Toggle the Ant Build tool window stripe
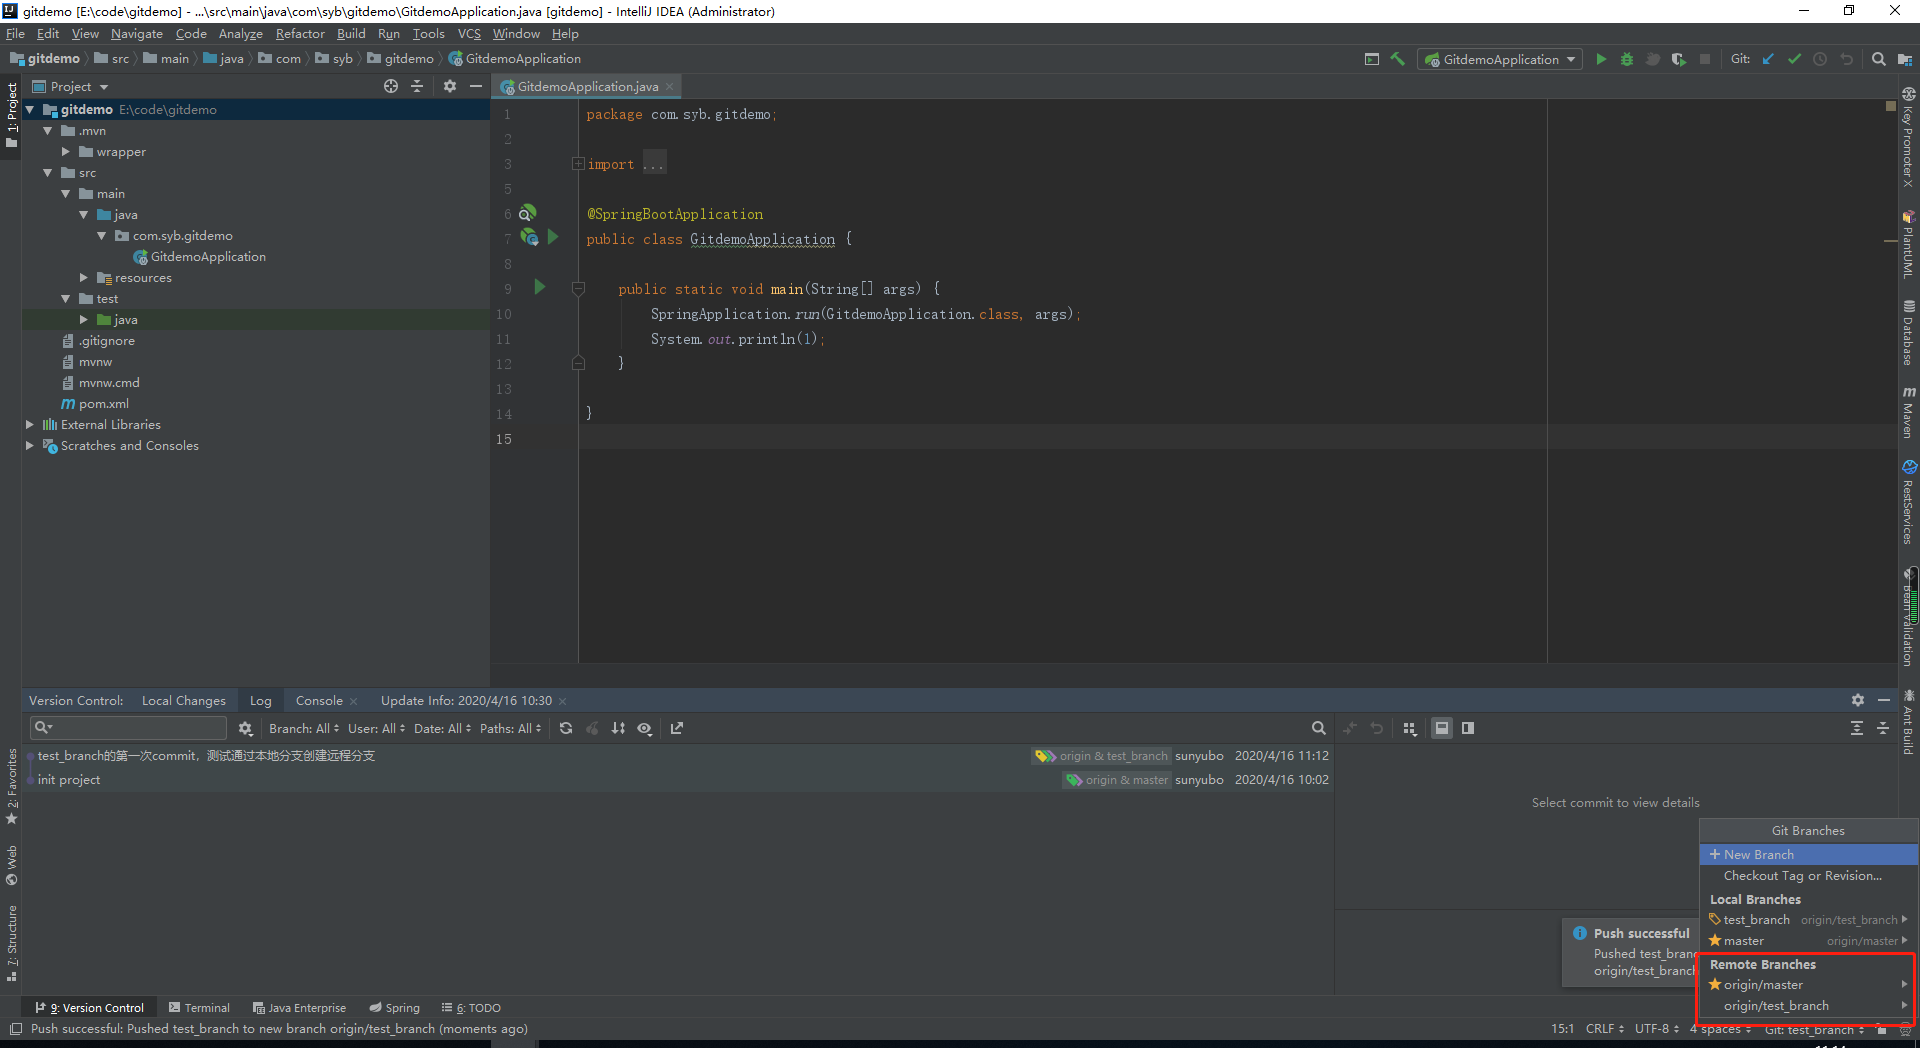Image resolution: width=1920 pixels, height=1048 pixels. pos(1909,722)
